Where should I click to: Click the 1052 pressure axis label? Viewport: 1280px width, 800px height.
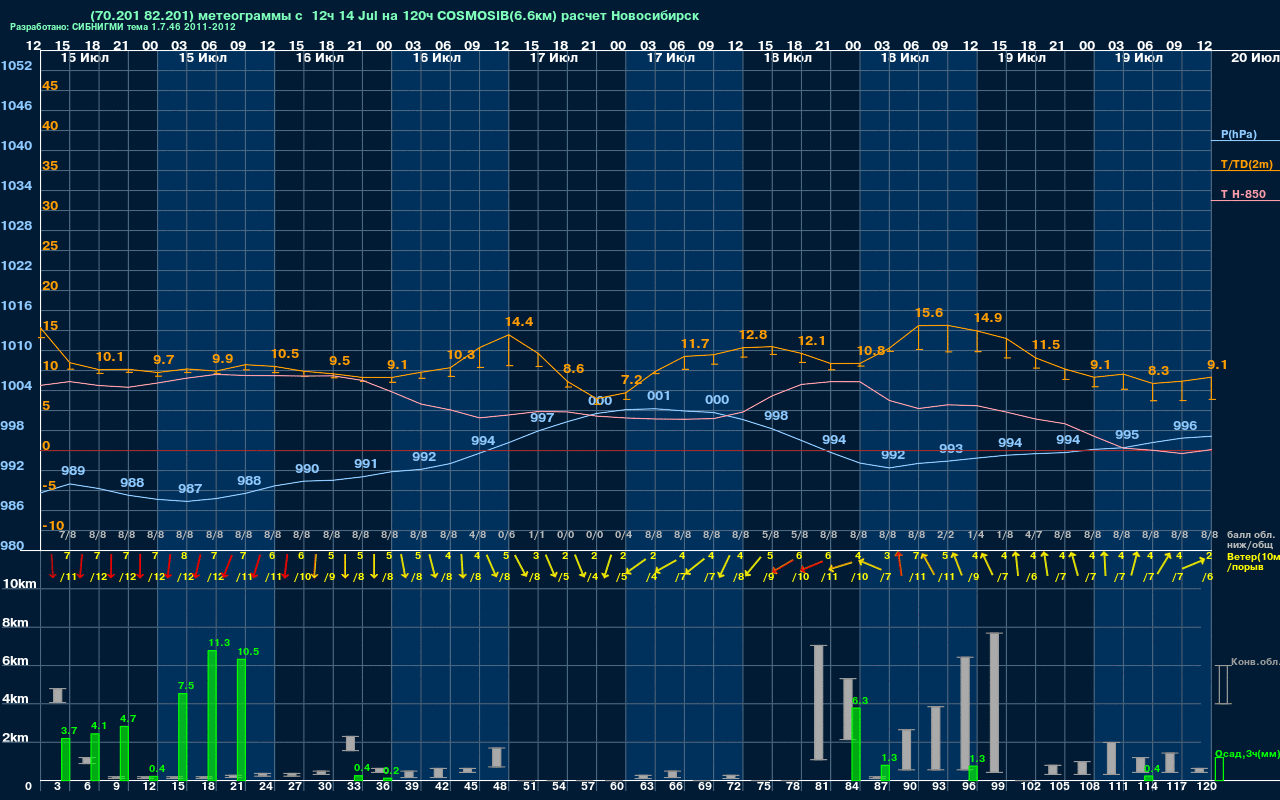tap(17, 66)
